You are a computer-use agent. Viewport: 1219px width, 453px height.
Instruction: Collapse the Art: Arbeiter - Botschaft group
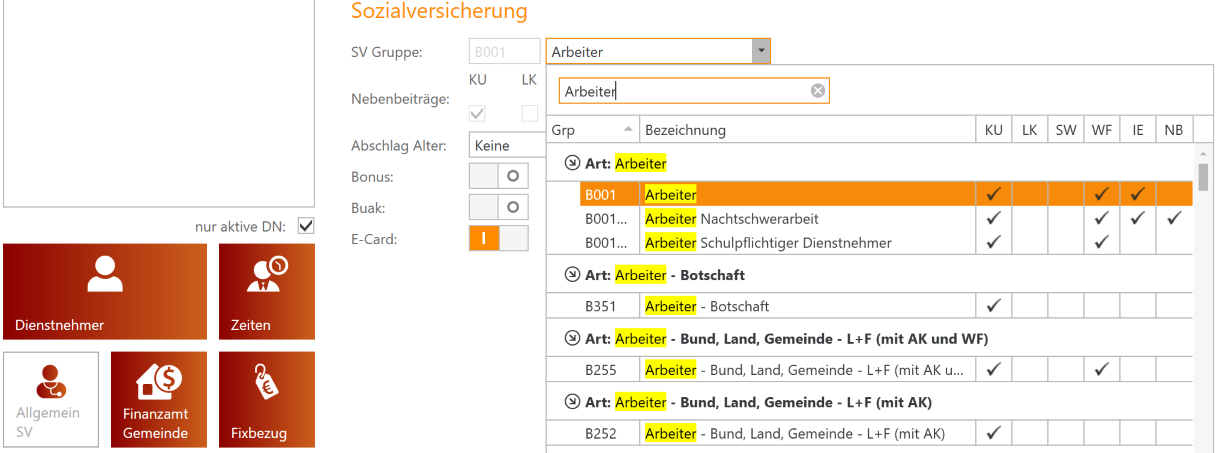572,275
